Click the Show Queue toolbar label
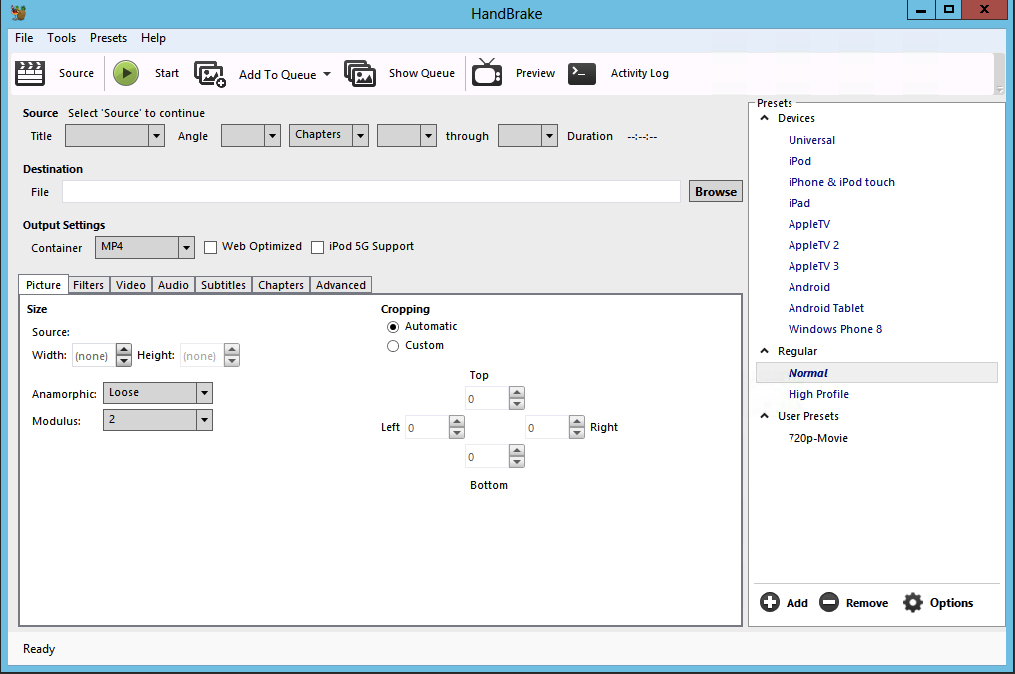This screenshot has height=674, width=1015. (x=422, y=73)
